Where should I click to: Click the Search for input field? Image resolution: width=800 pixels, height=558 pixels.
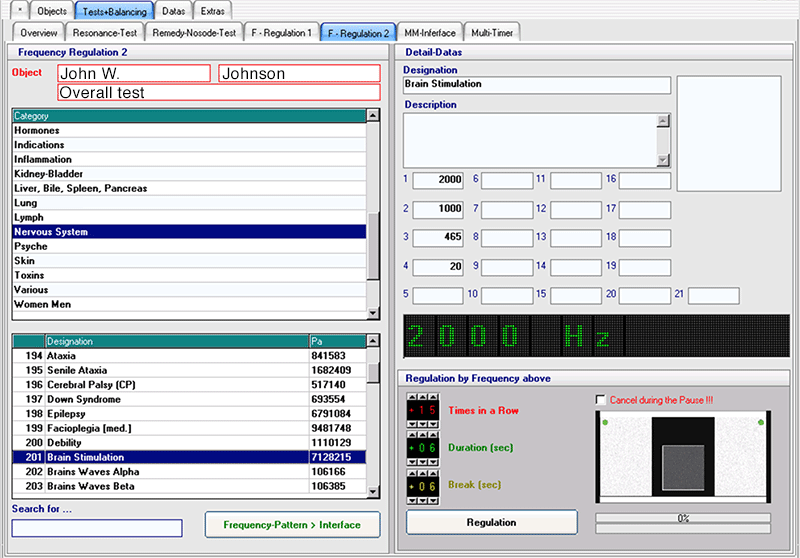coord(97,528)
